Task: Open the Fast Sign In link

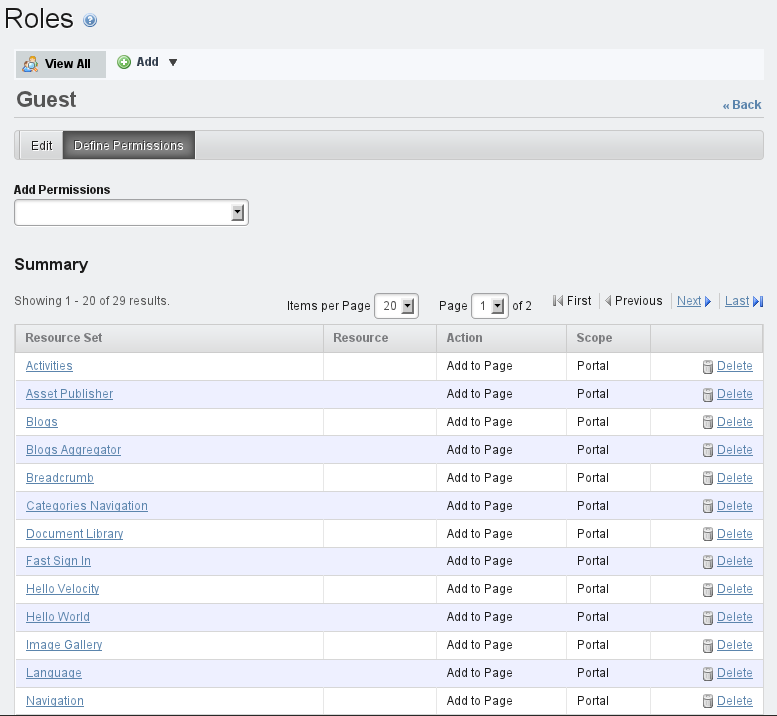Action: [58, 561]
